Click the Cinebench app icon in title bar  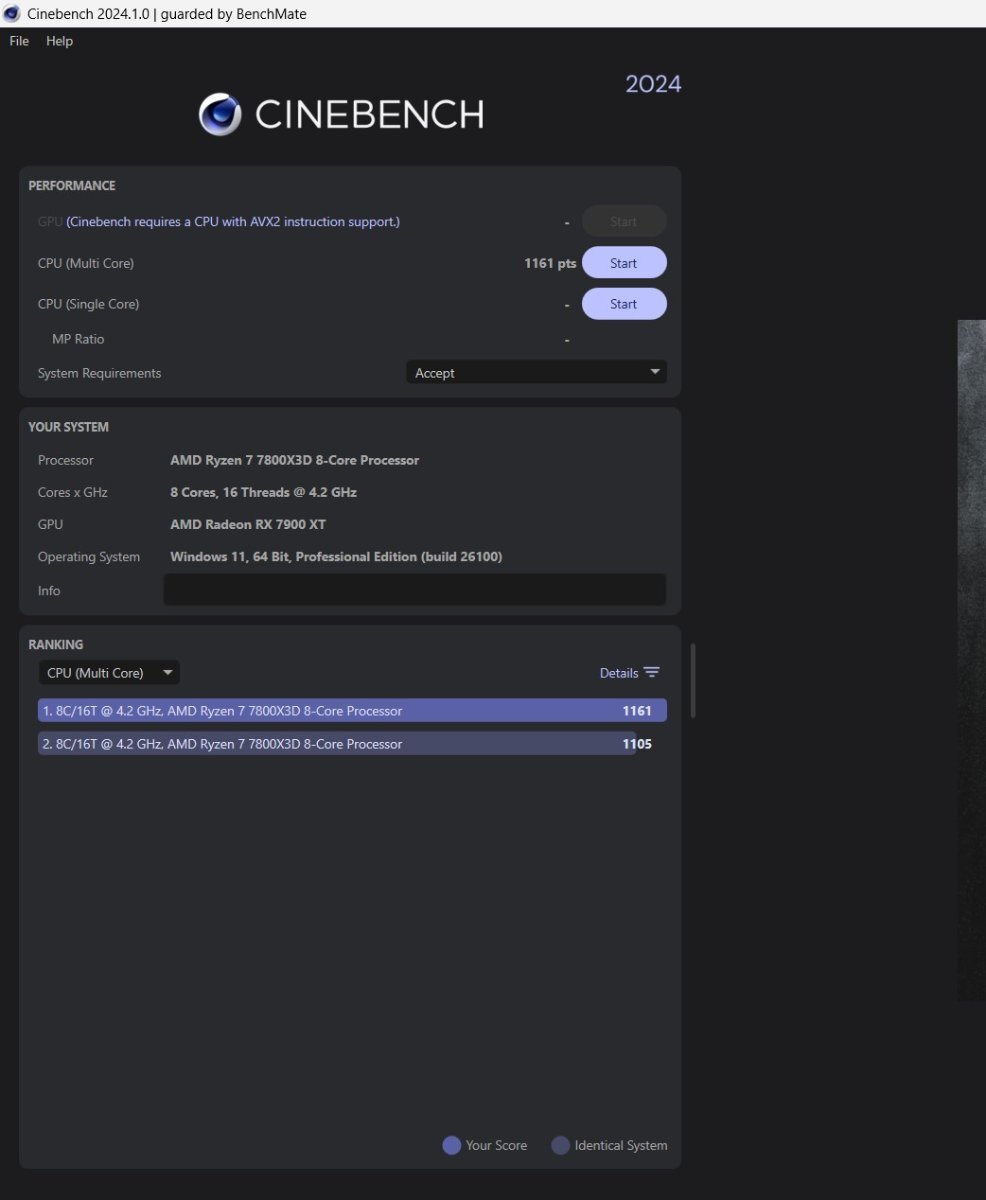12,13
